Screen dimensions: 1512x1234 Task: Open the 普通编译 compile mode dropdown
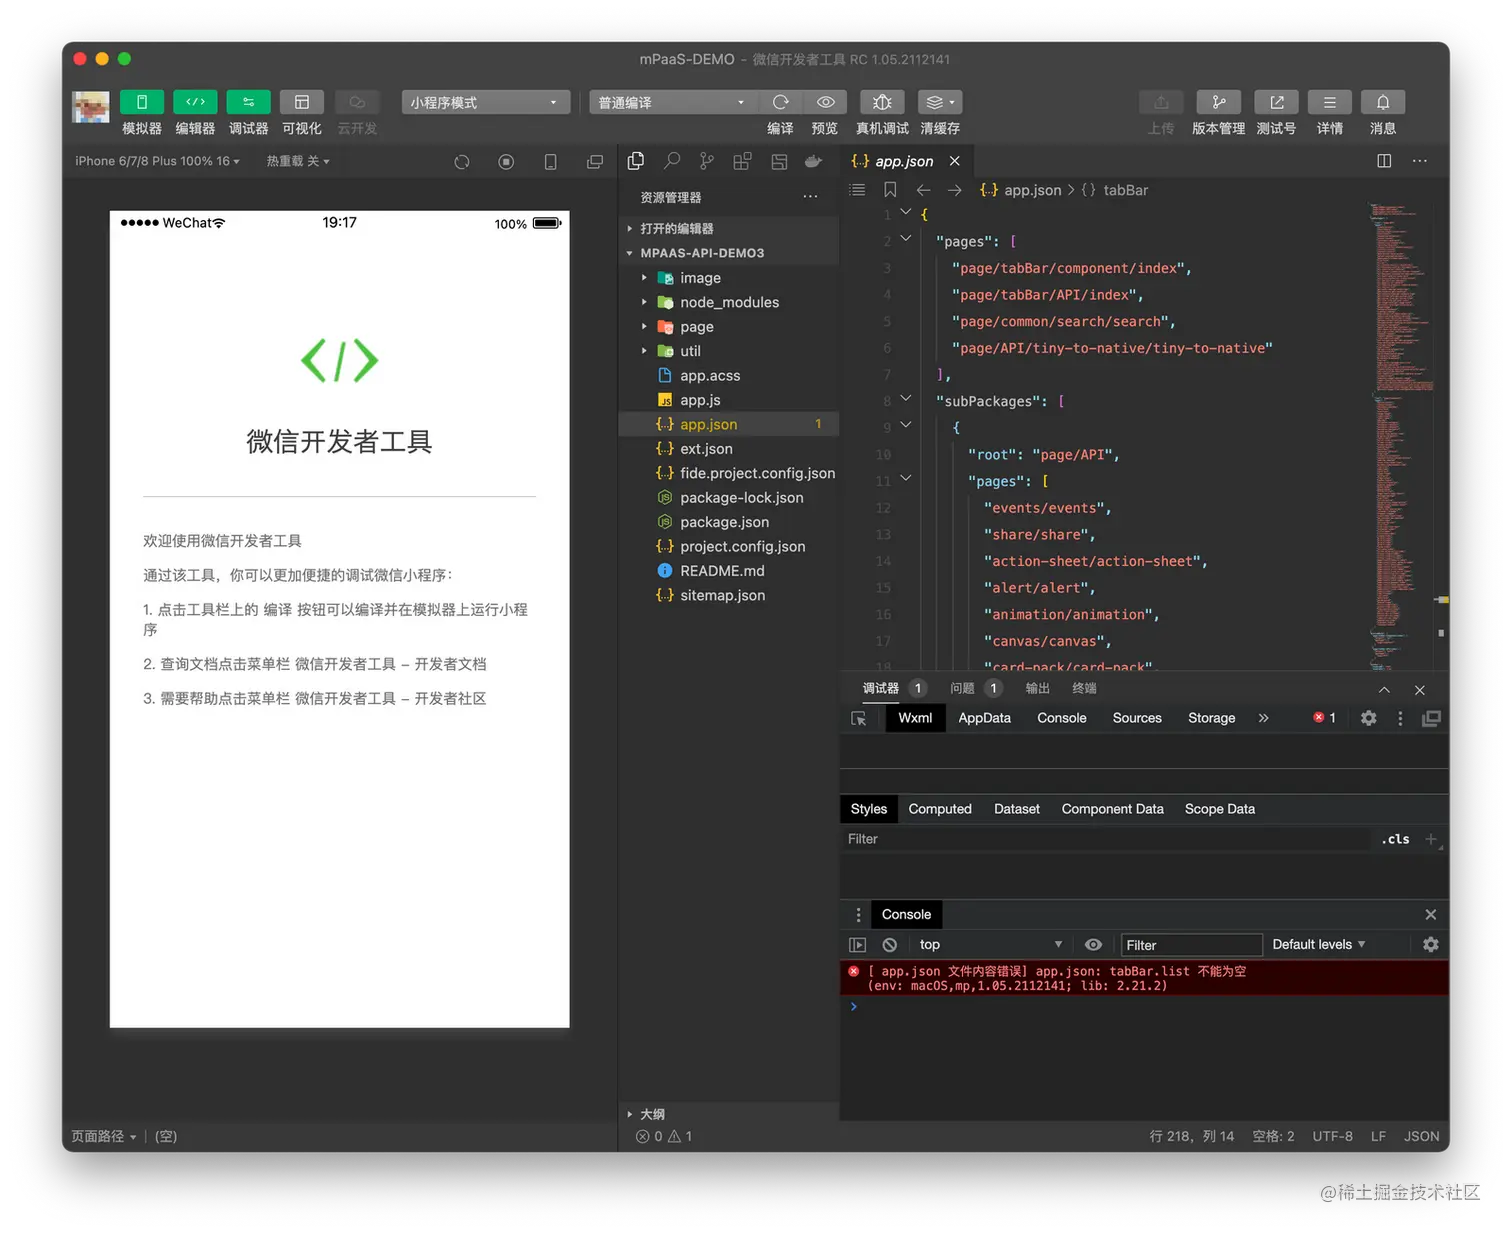[x=671, y=102]
